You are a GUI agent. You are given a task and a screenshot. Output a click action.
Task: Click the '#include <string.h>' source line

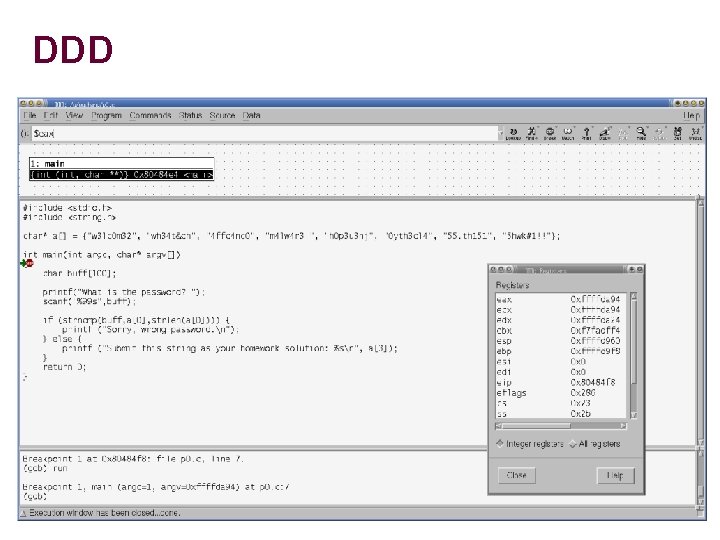click(69, 217)
